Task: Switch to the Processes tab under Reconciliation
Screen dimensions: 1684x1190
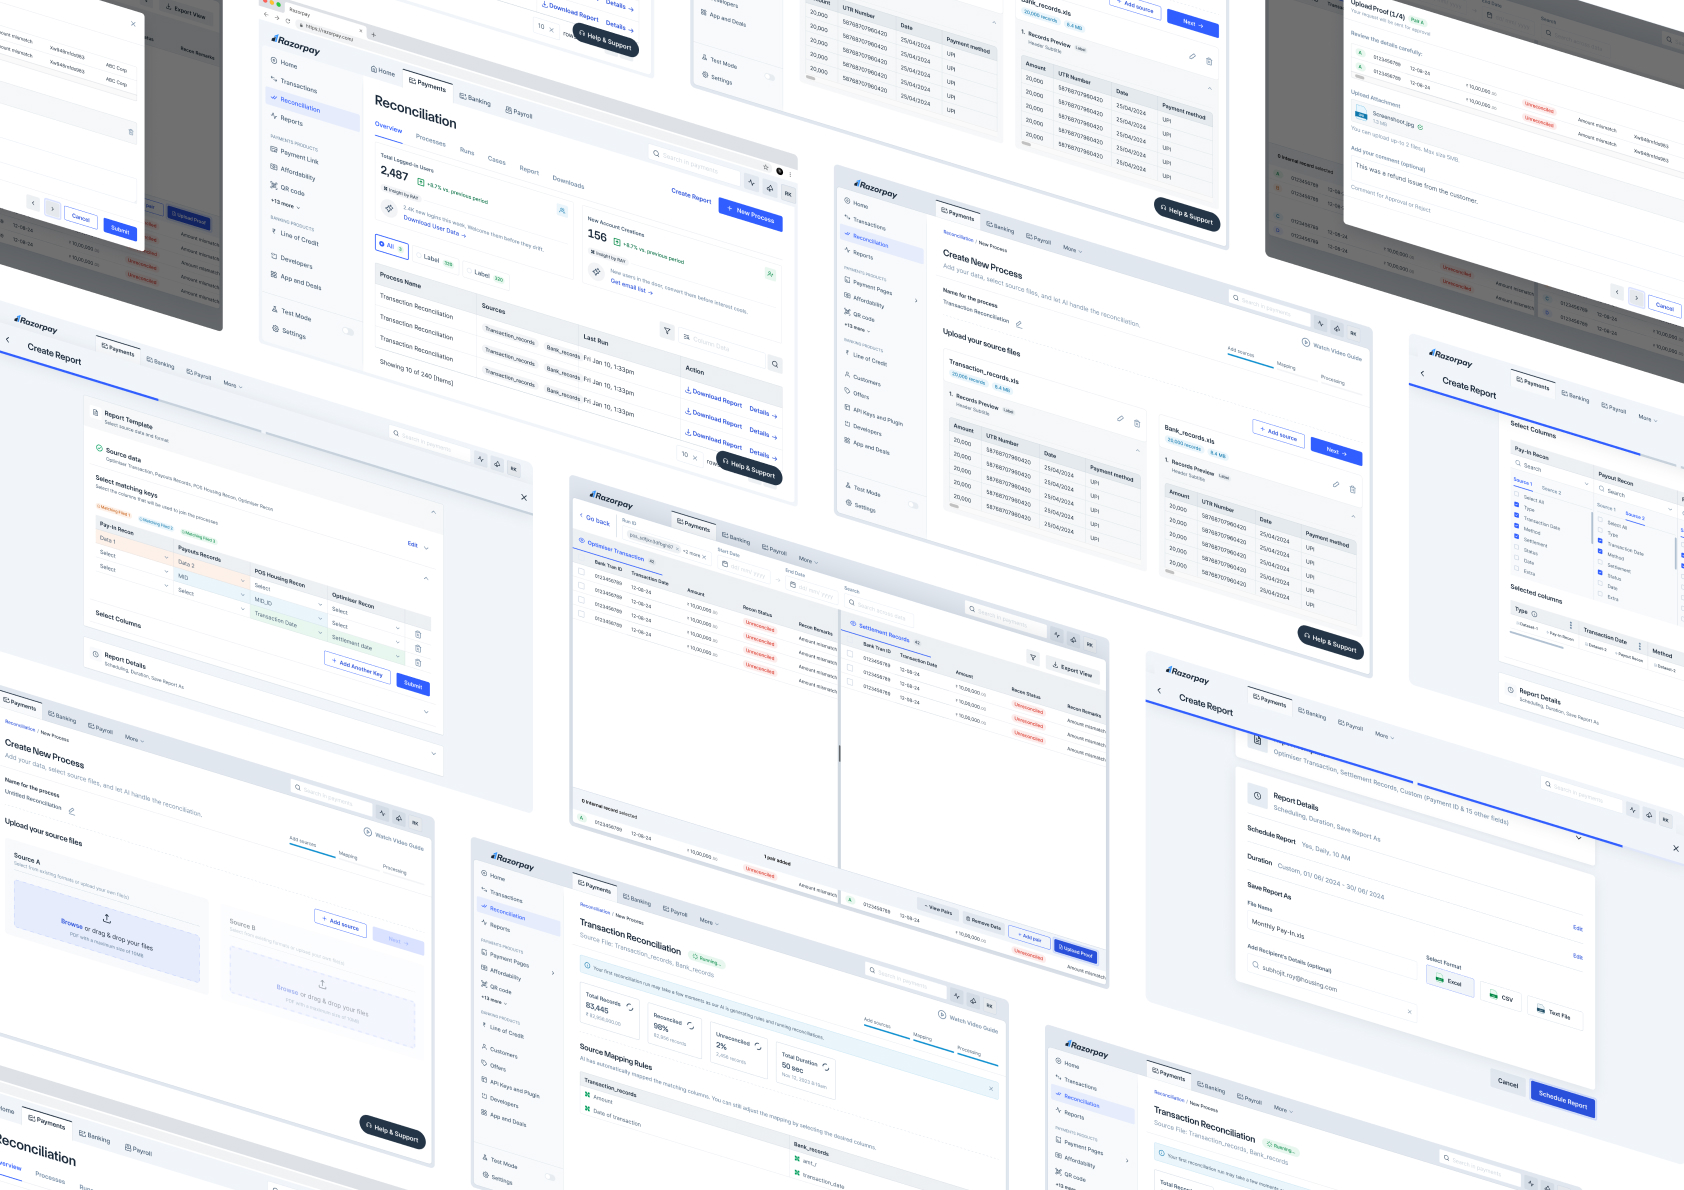Action: [431, 140]
